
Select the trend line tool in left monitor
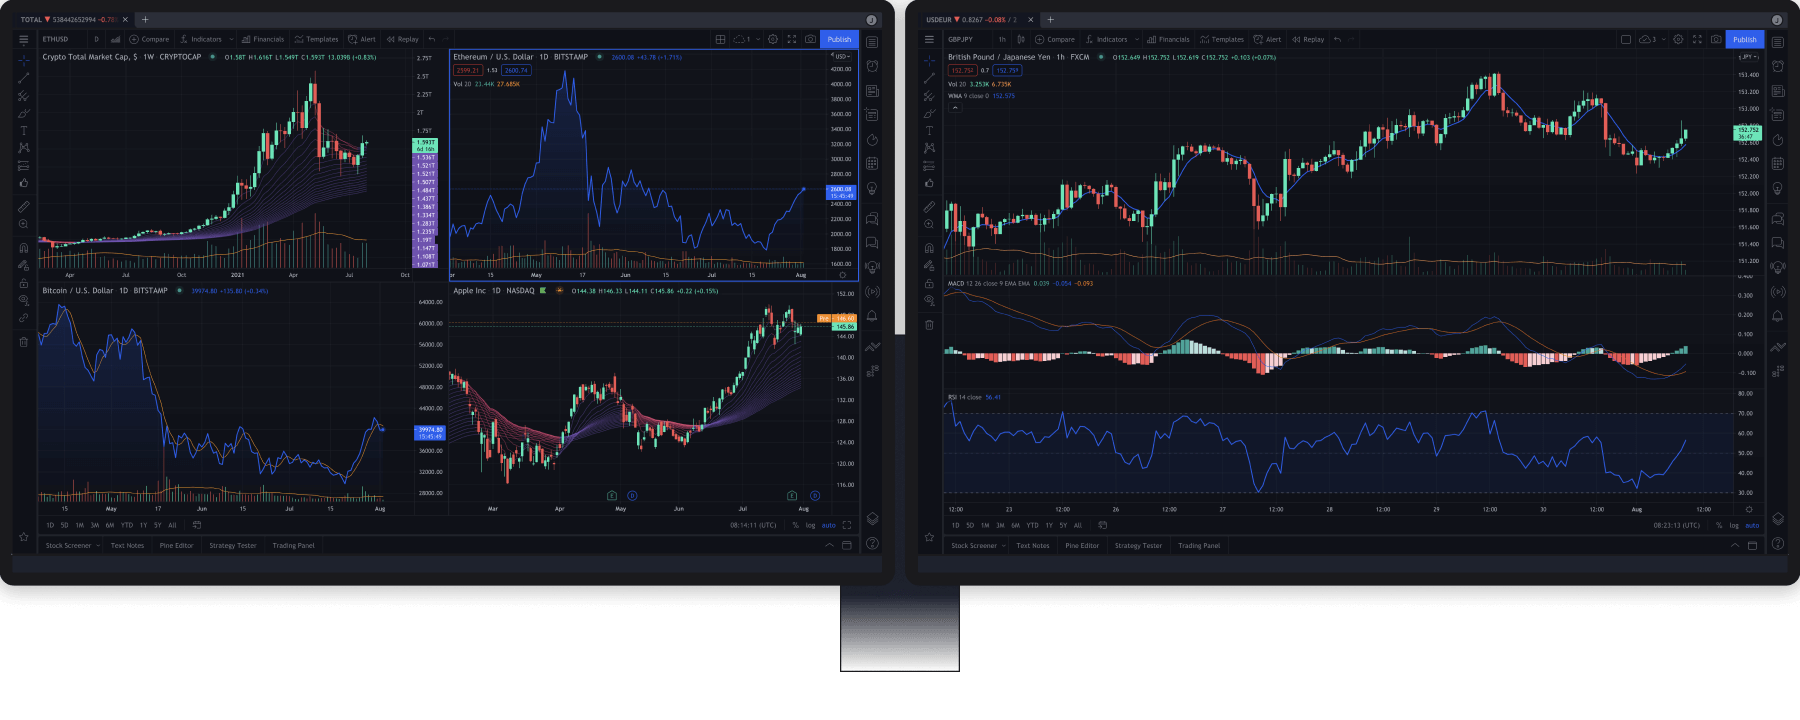click(x=24, y=78)
